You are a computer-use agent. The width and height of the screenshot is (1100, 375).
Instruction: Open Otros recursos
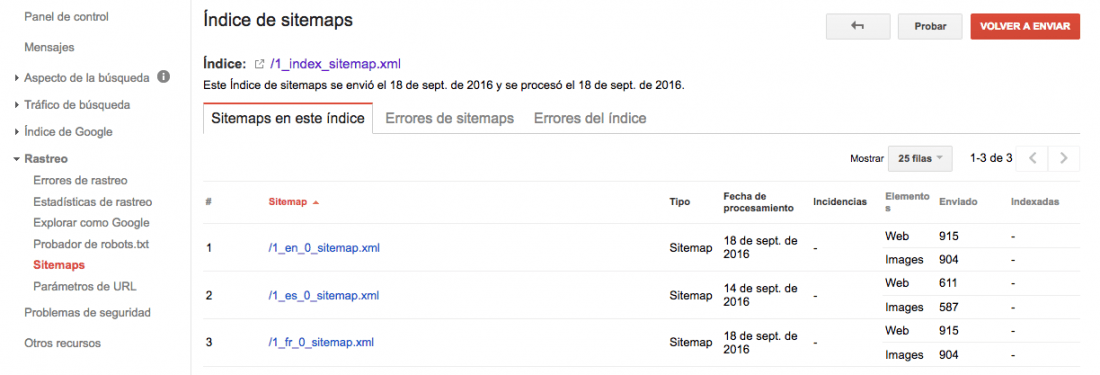click(62, 343)
